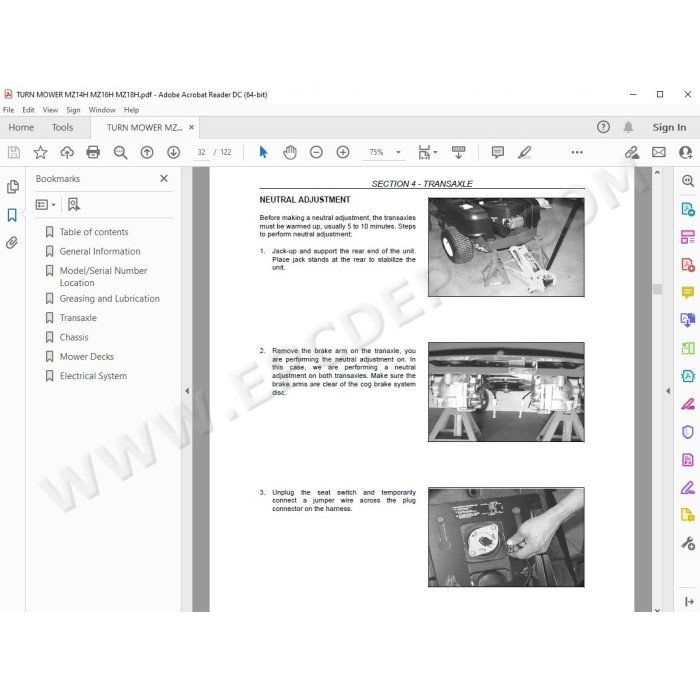Open More Tools wrench icon
This screenshot has height=700, width=700.
click(x=688, y=543)
